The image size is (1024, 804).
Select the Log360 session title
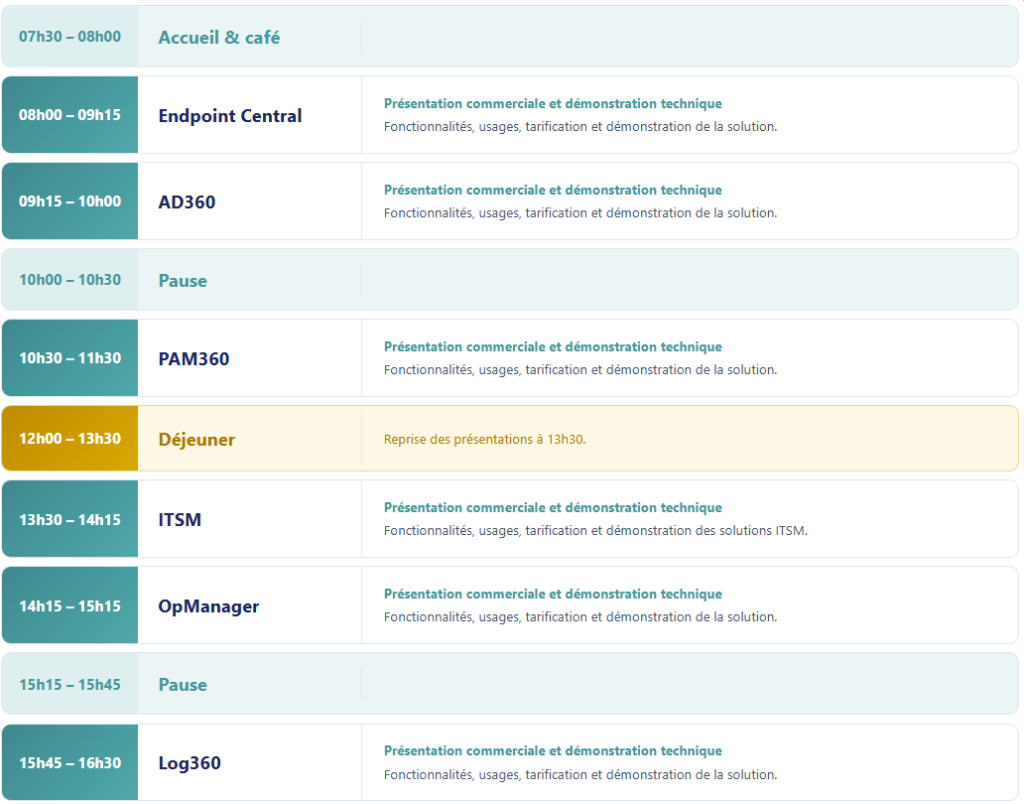(189, 764)
